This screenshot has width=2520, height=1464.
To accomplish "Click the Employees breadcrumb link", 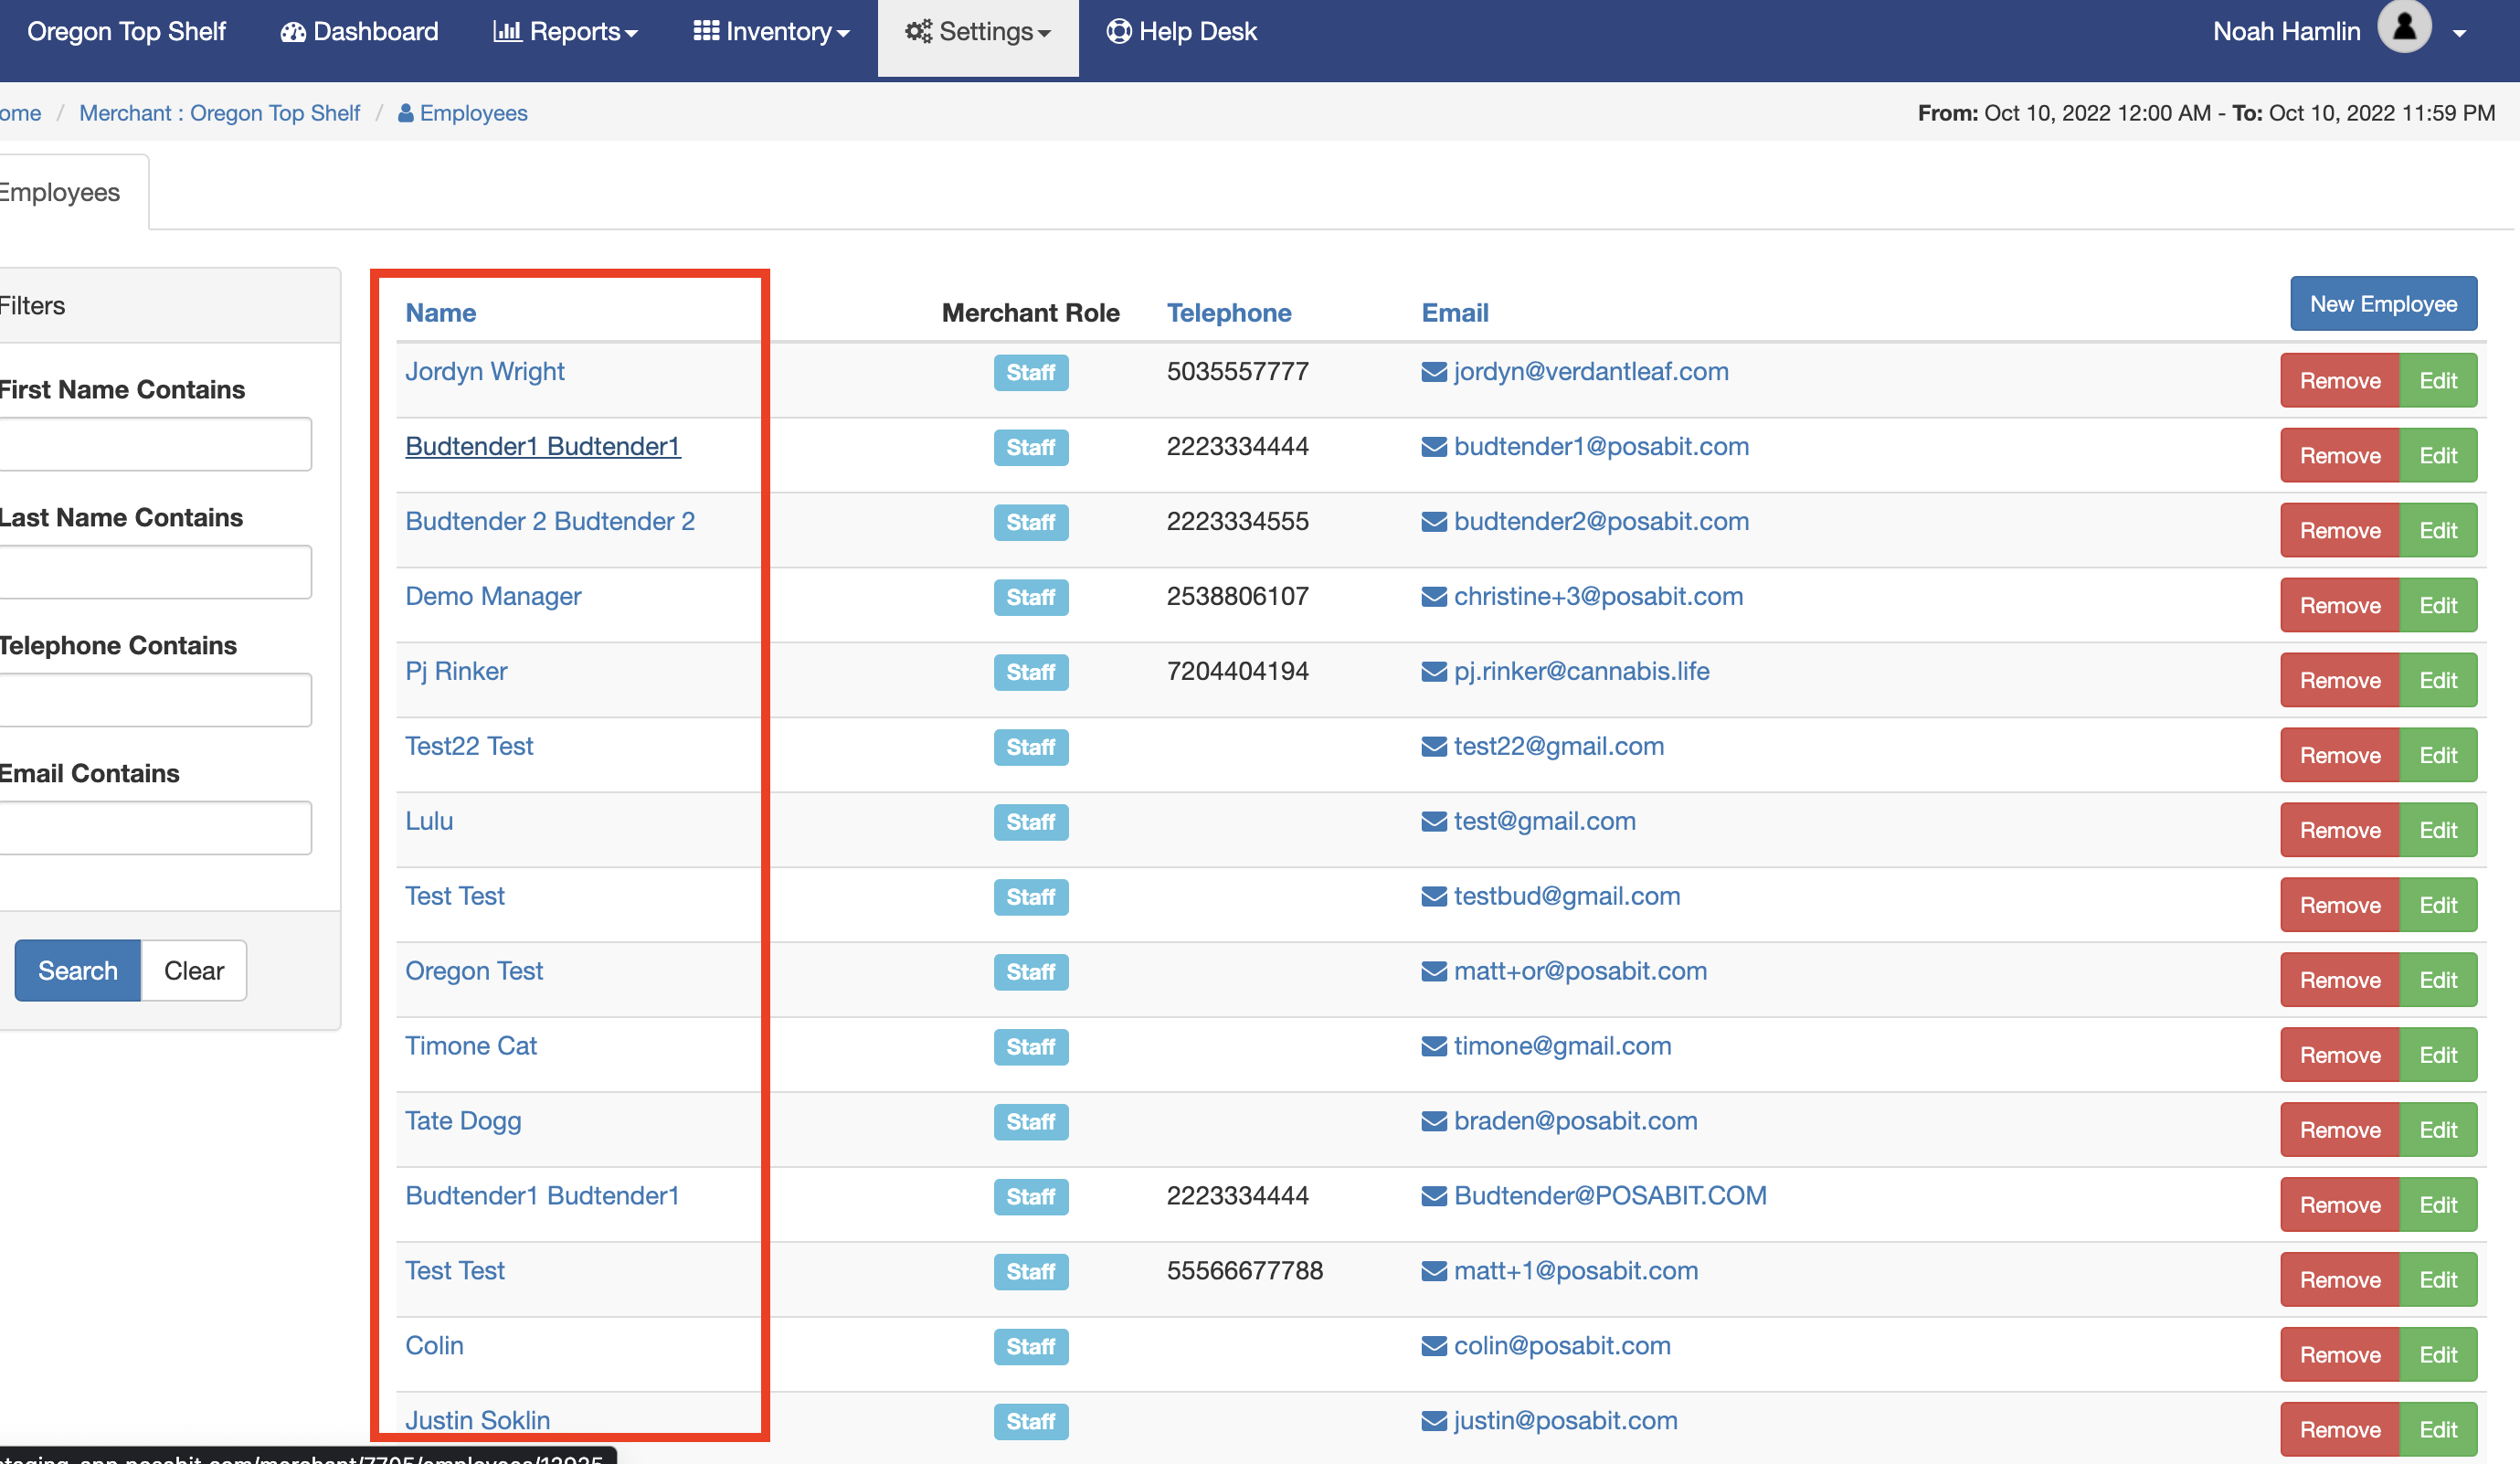I will coord(463,113).
